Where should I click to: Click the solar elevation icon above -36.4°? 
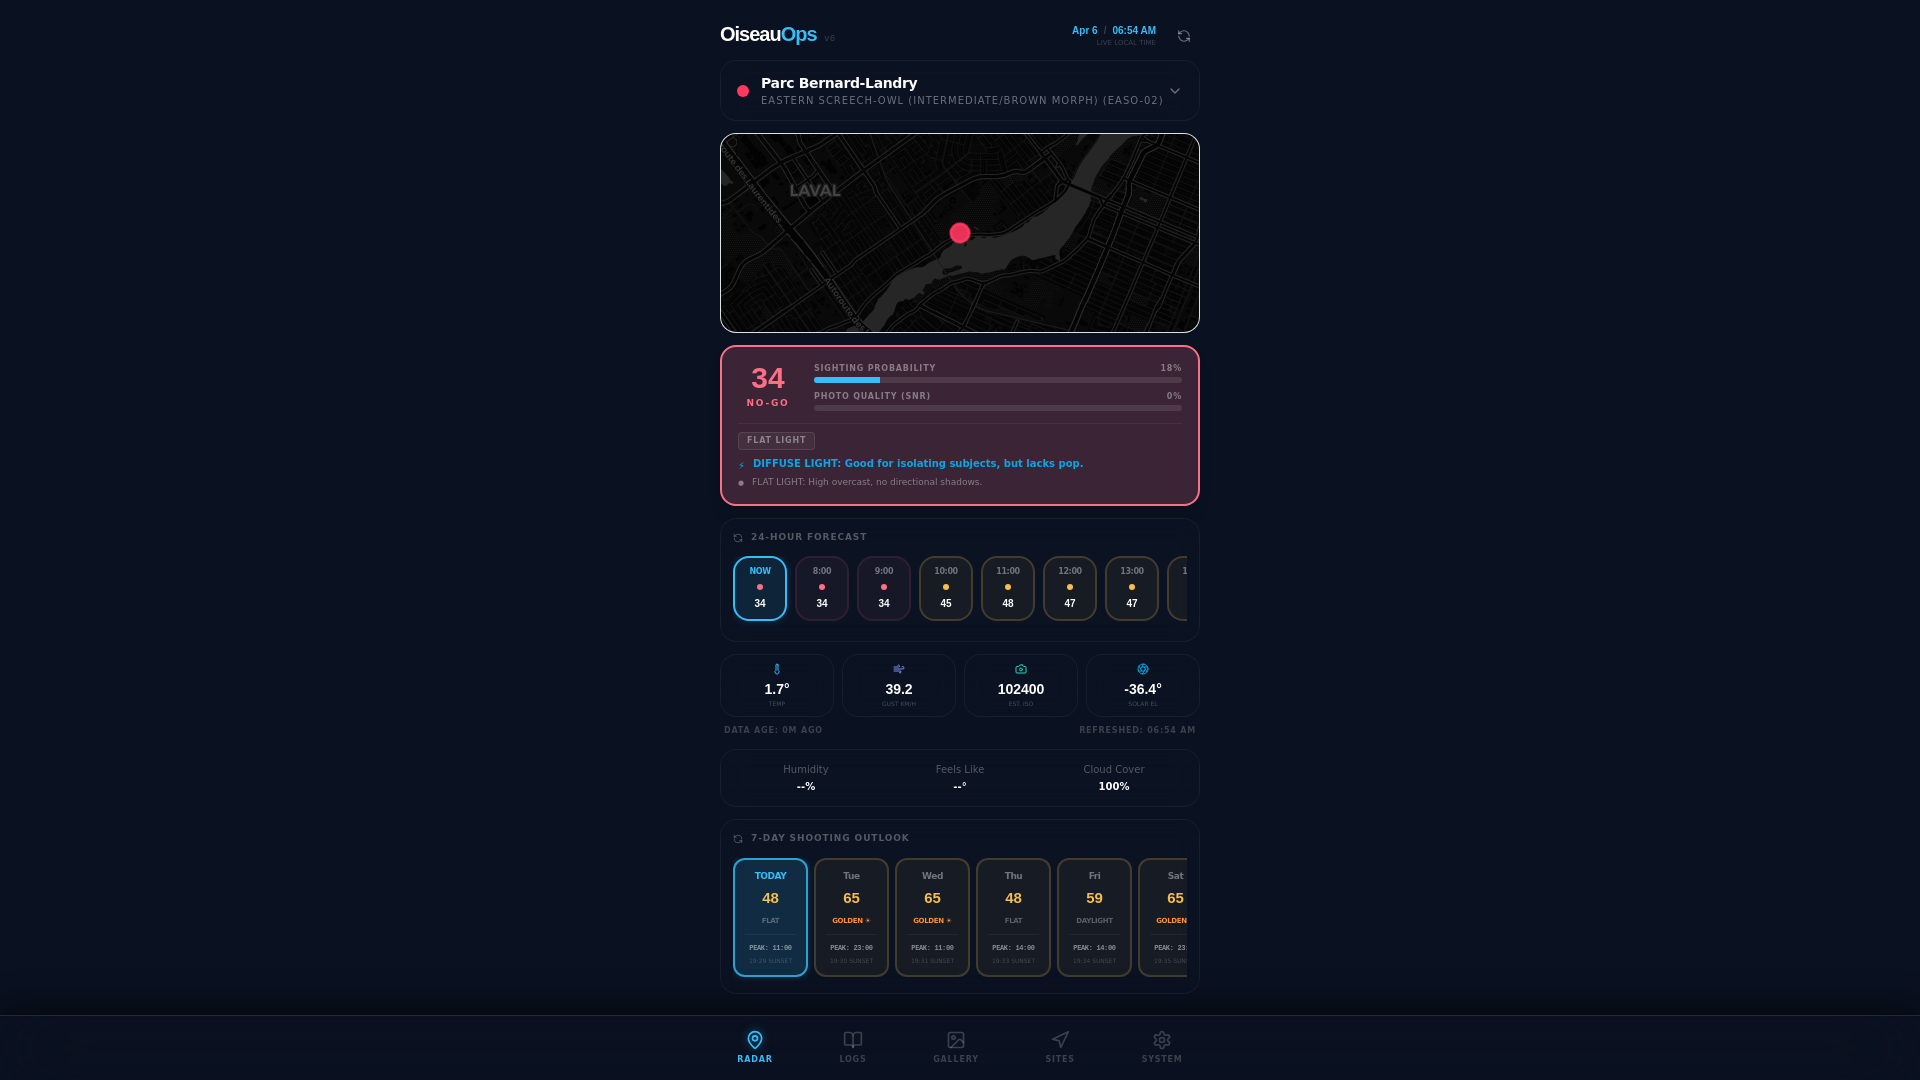(x=1143, y=669)
